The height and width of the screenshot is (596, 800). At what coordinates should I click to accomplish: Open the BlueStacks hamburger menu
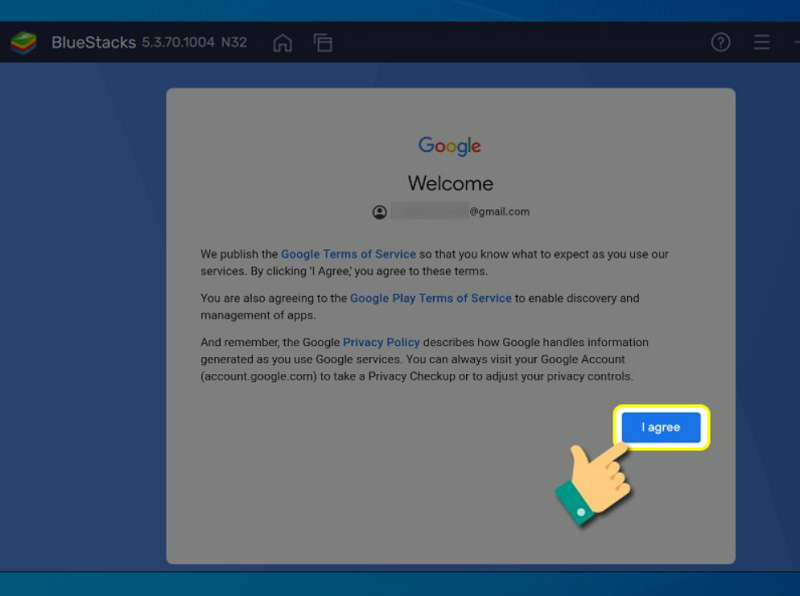[x=762, y=43]
